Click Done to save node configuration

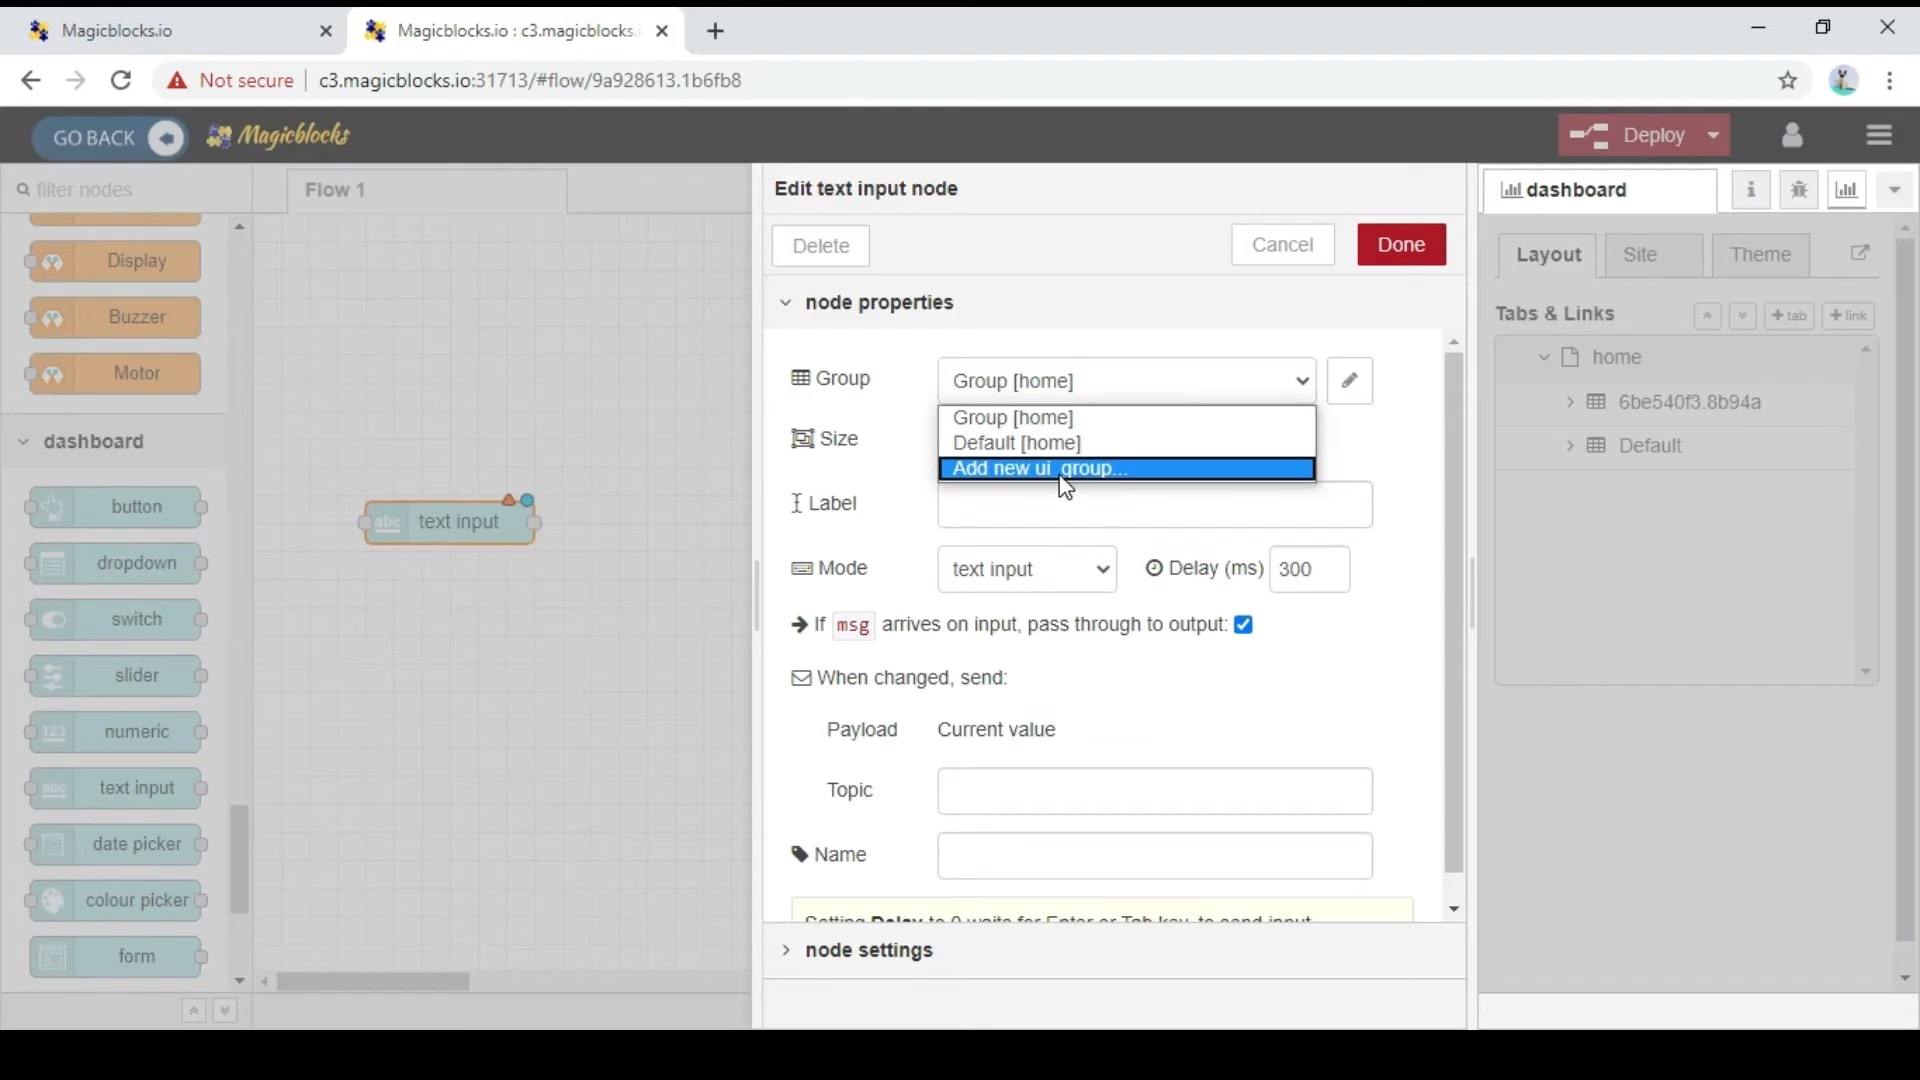tap(1402, 244)
